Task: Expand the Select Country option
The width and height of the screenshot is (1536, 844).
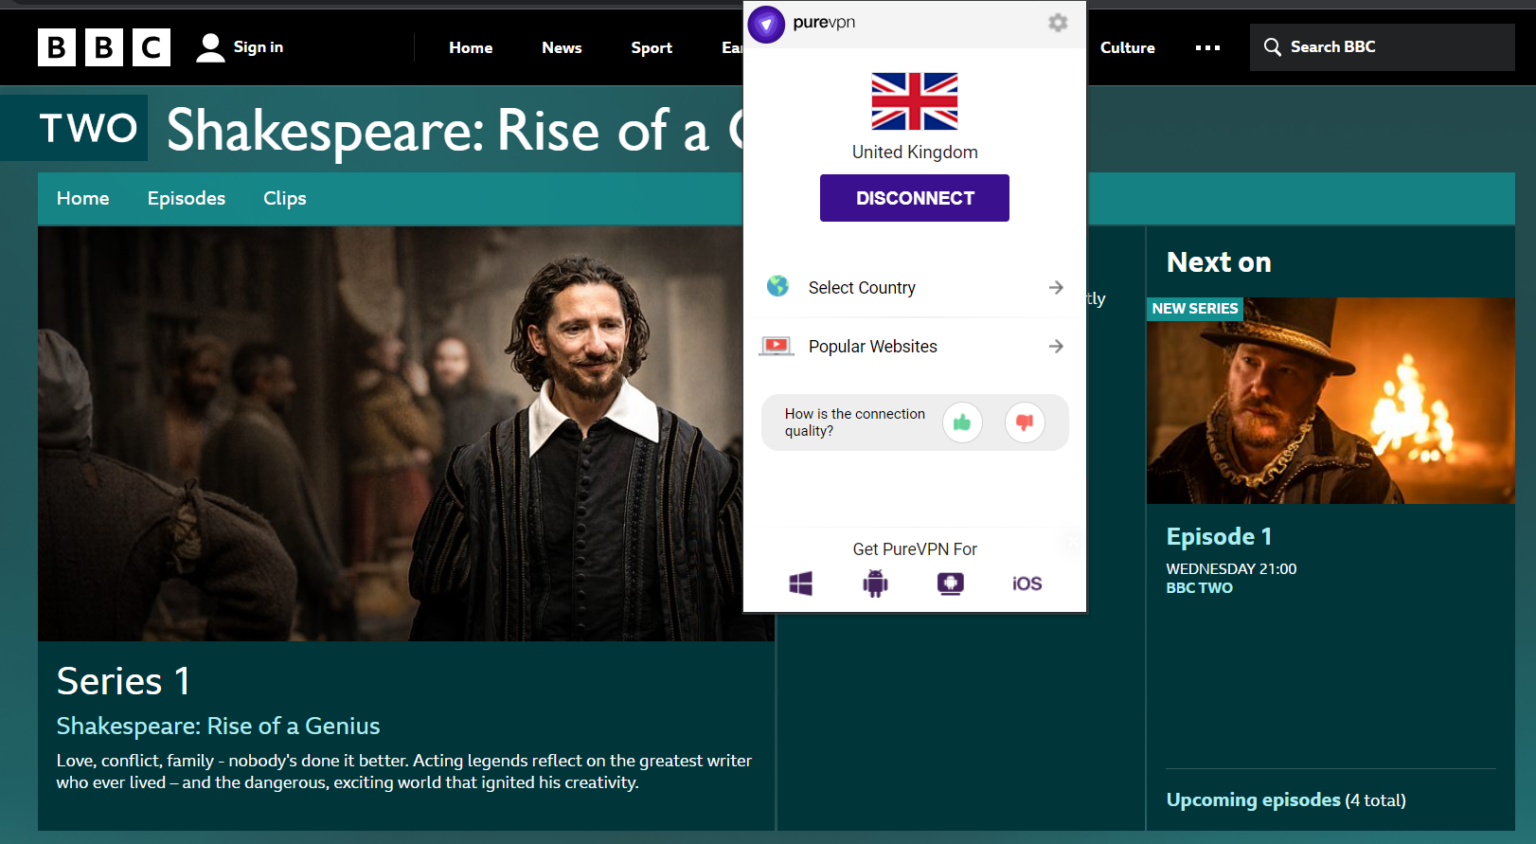Action: pos(1056,287)
